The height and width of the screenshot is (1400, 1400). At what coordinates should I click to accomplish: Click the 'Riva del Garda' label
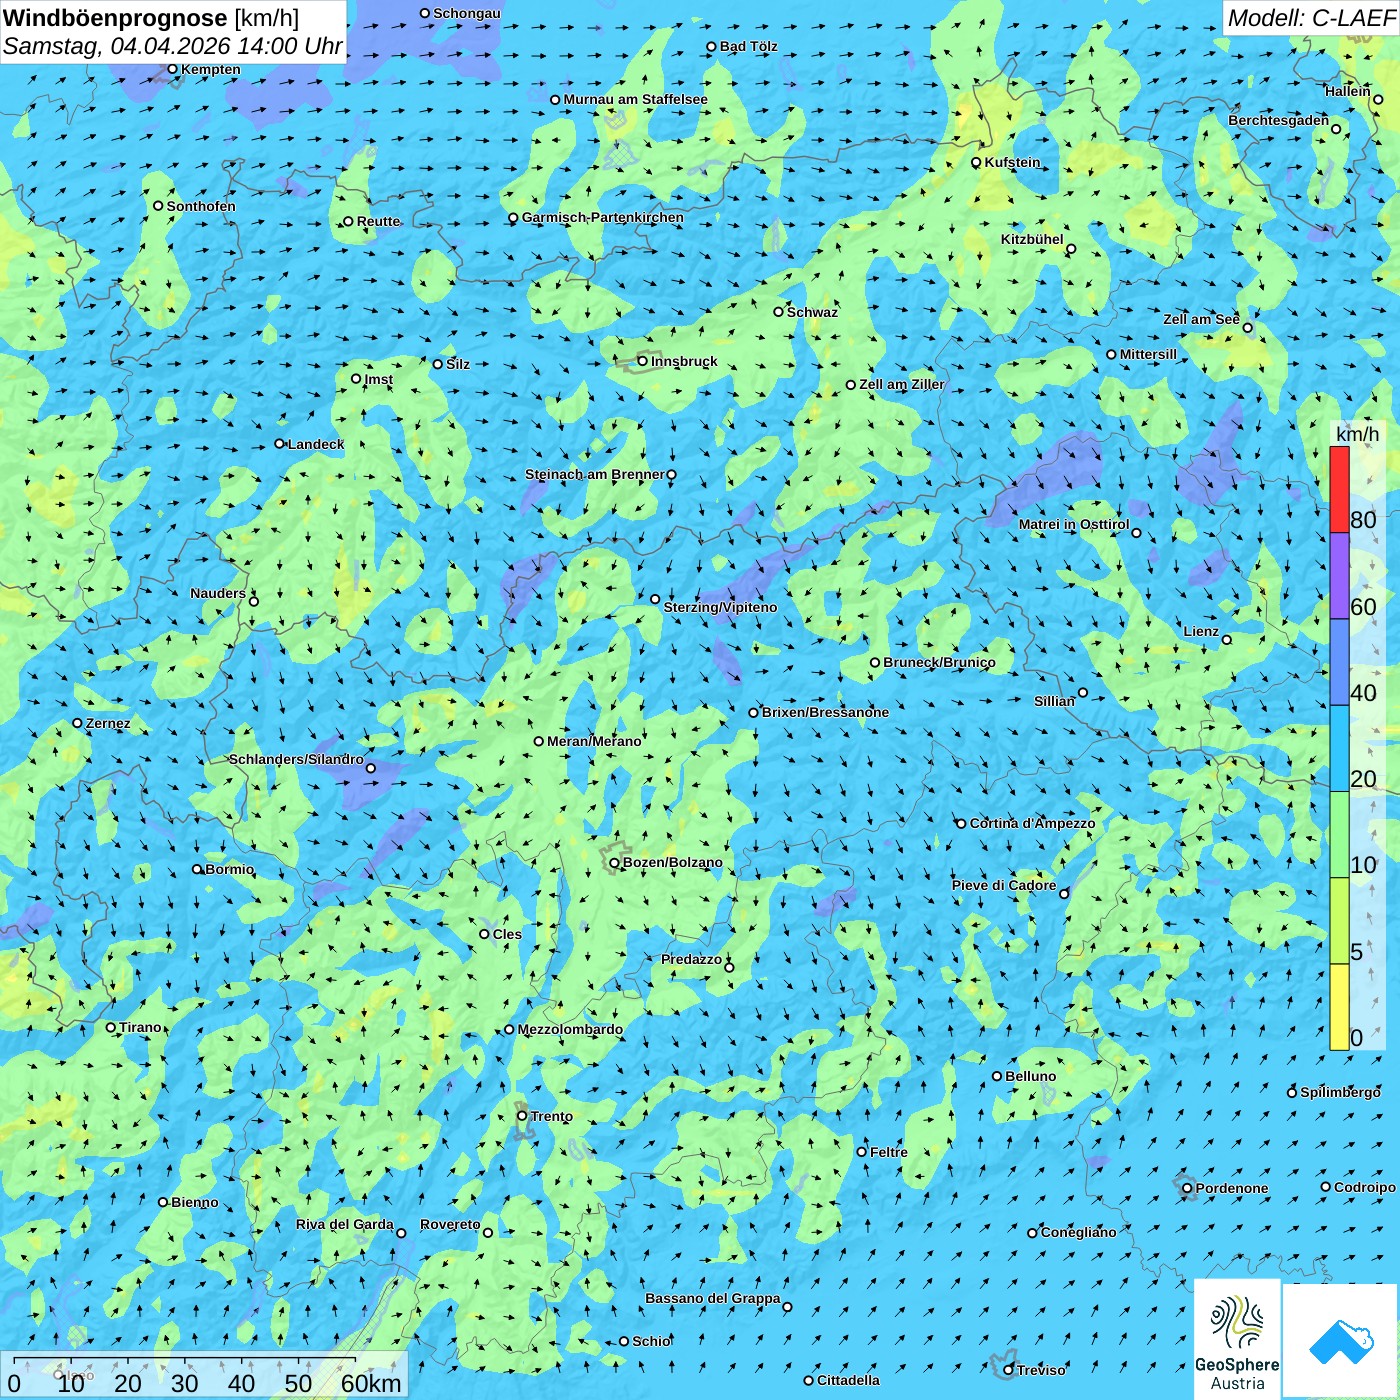345,1224
